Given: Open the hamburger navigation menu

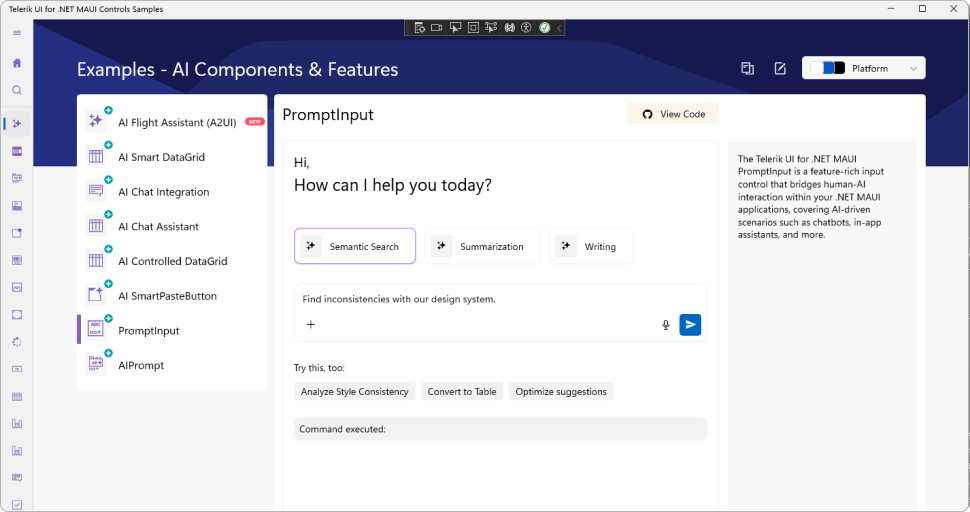Looking at the screenshot, I should click(x=17, y=33).
